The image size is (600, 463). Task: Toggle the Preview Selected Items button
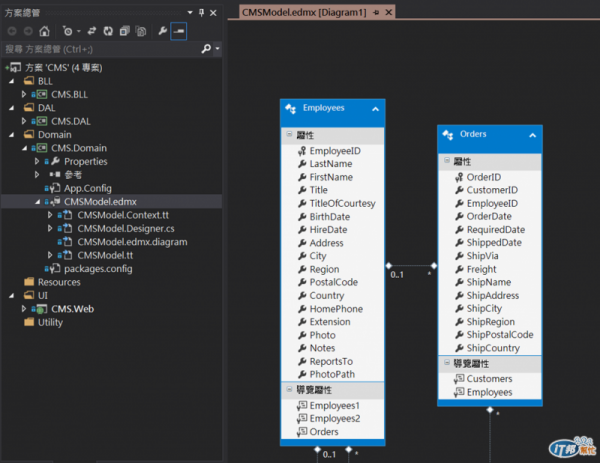tap(179, 31)
